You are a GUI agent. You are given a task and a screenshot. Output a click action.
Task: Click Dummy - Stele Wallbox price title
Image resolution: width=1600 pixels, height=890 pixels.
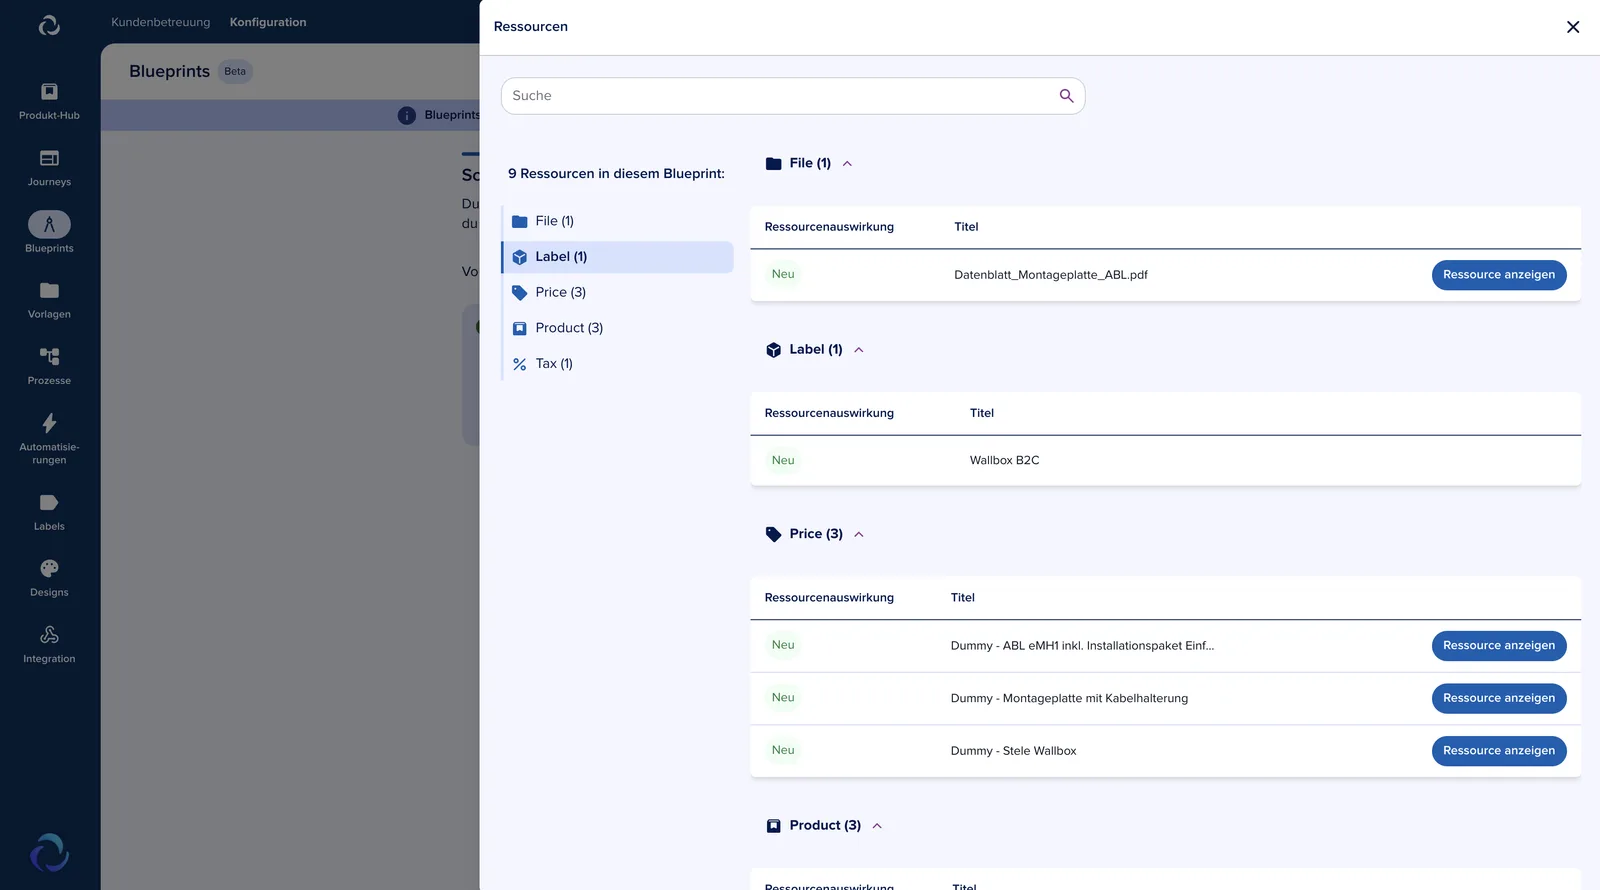1013,751
